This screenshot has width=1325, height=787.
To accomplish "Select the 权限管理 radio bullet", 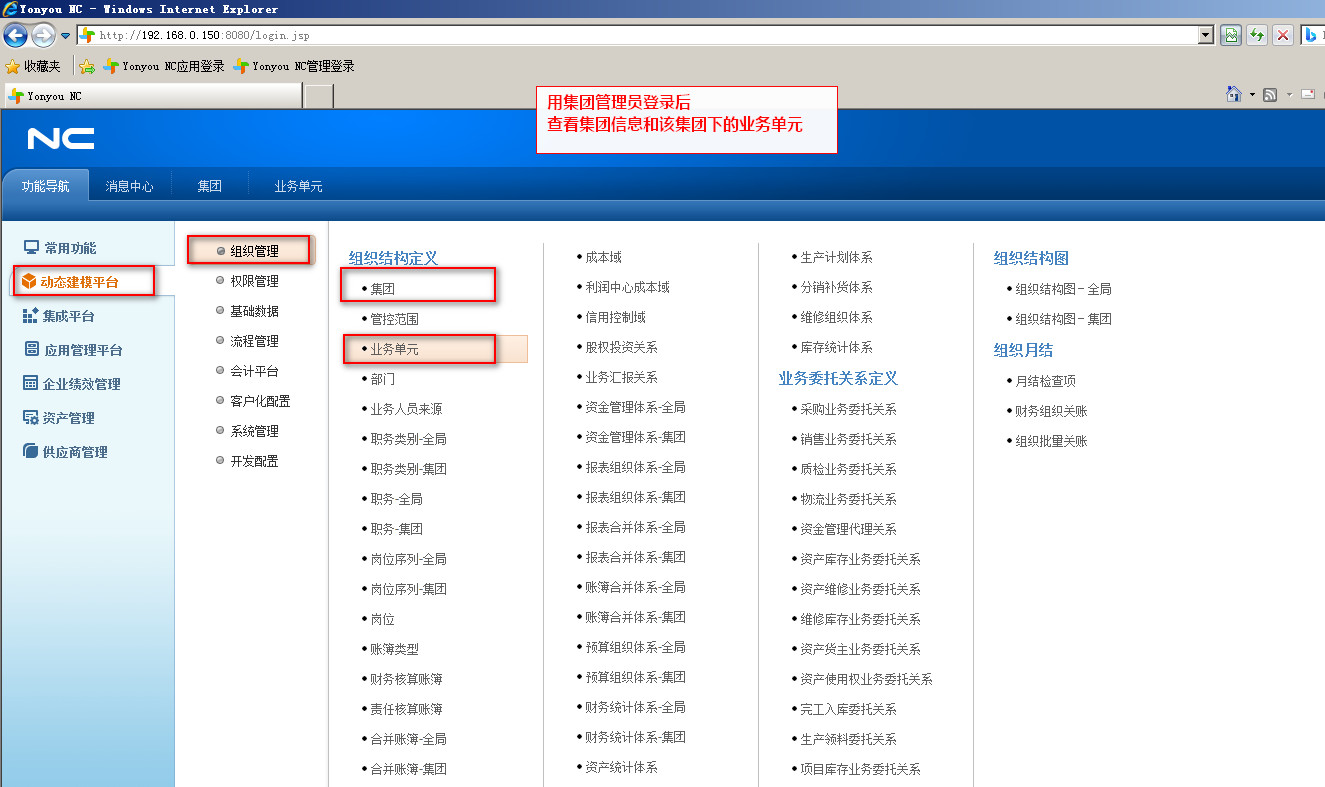I will [x=221, y=281].
